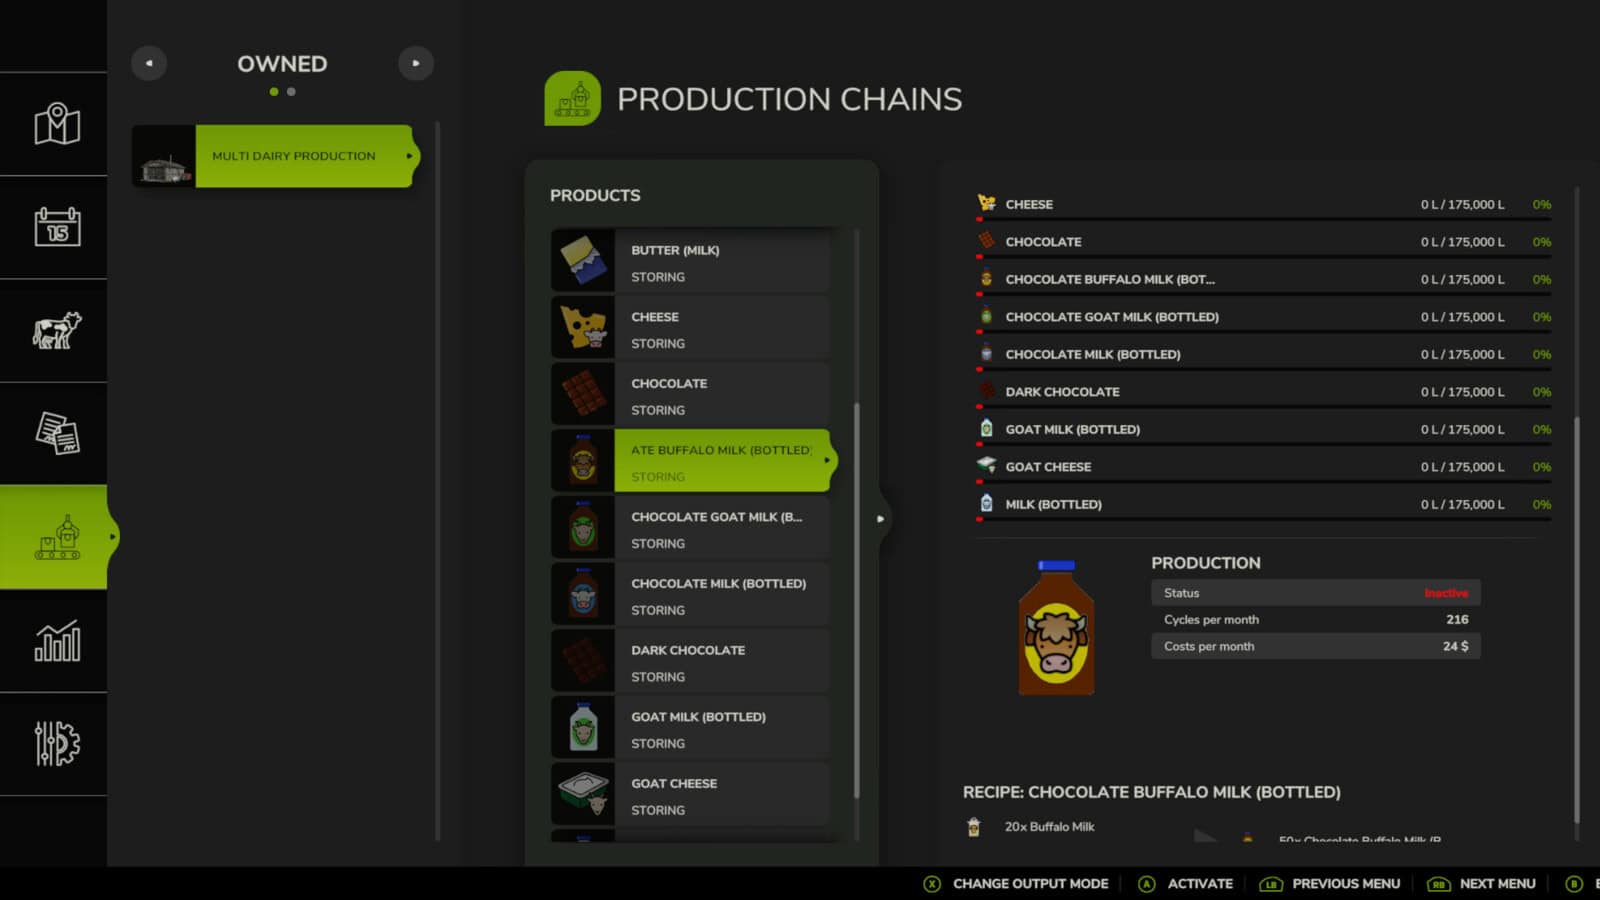Click Change Output Mode button
Screen dimensions: 1600x900
tap(1017, 884)
